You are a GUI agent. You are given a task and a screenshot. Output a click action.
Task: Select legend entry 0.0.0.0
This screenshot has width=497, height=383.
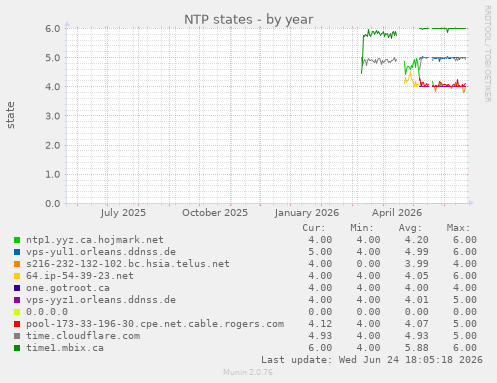[47, 312]
